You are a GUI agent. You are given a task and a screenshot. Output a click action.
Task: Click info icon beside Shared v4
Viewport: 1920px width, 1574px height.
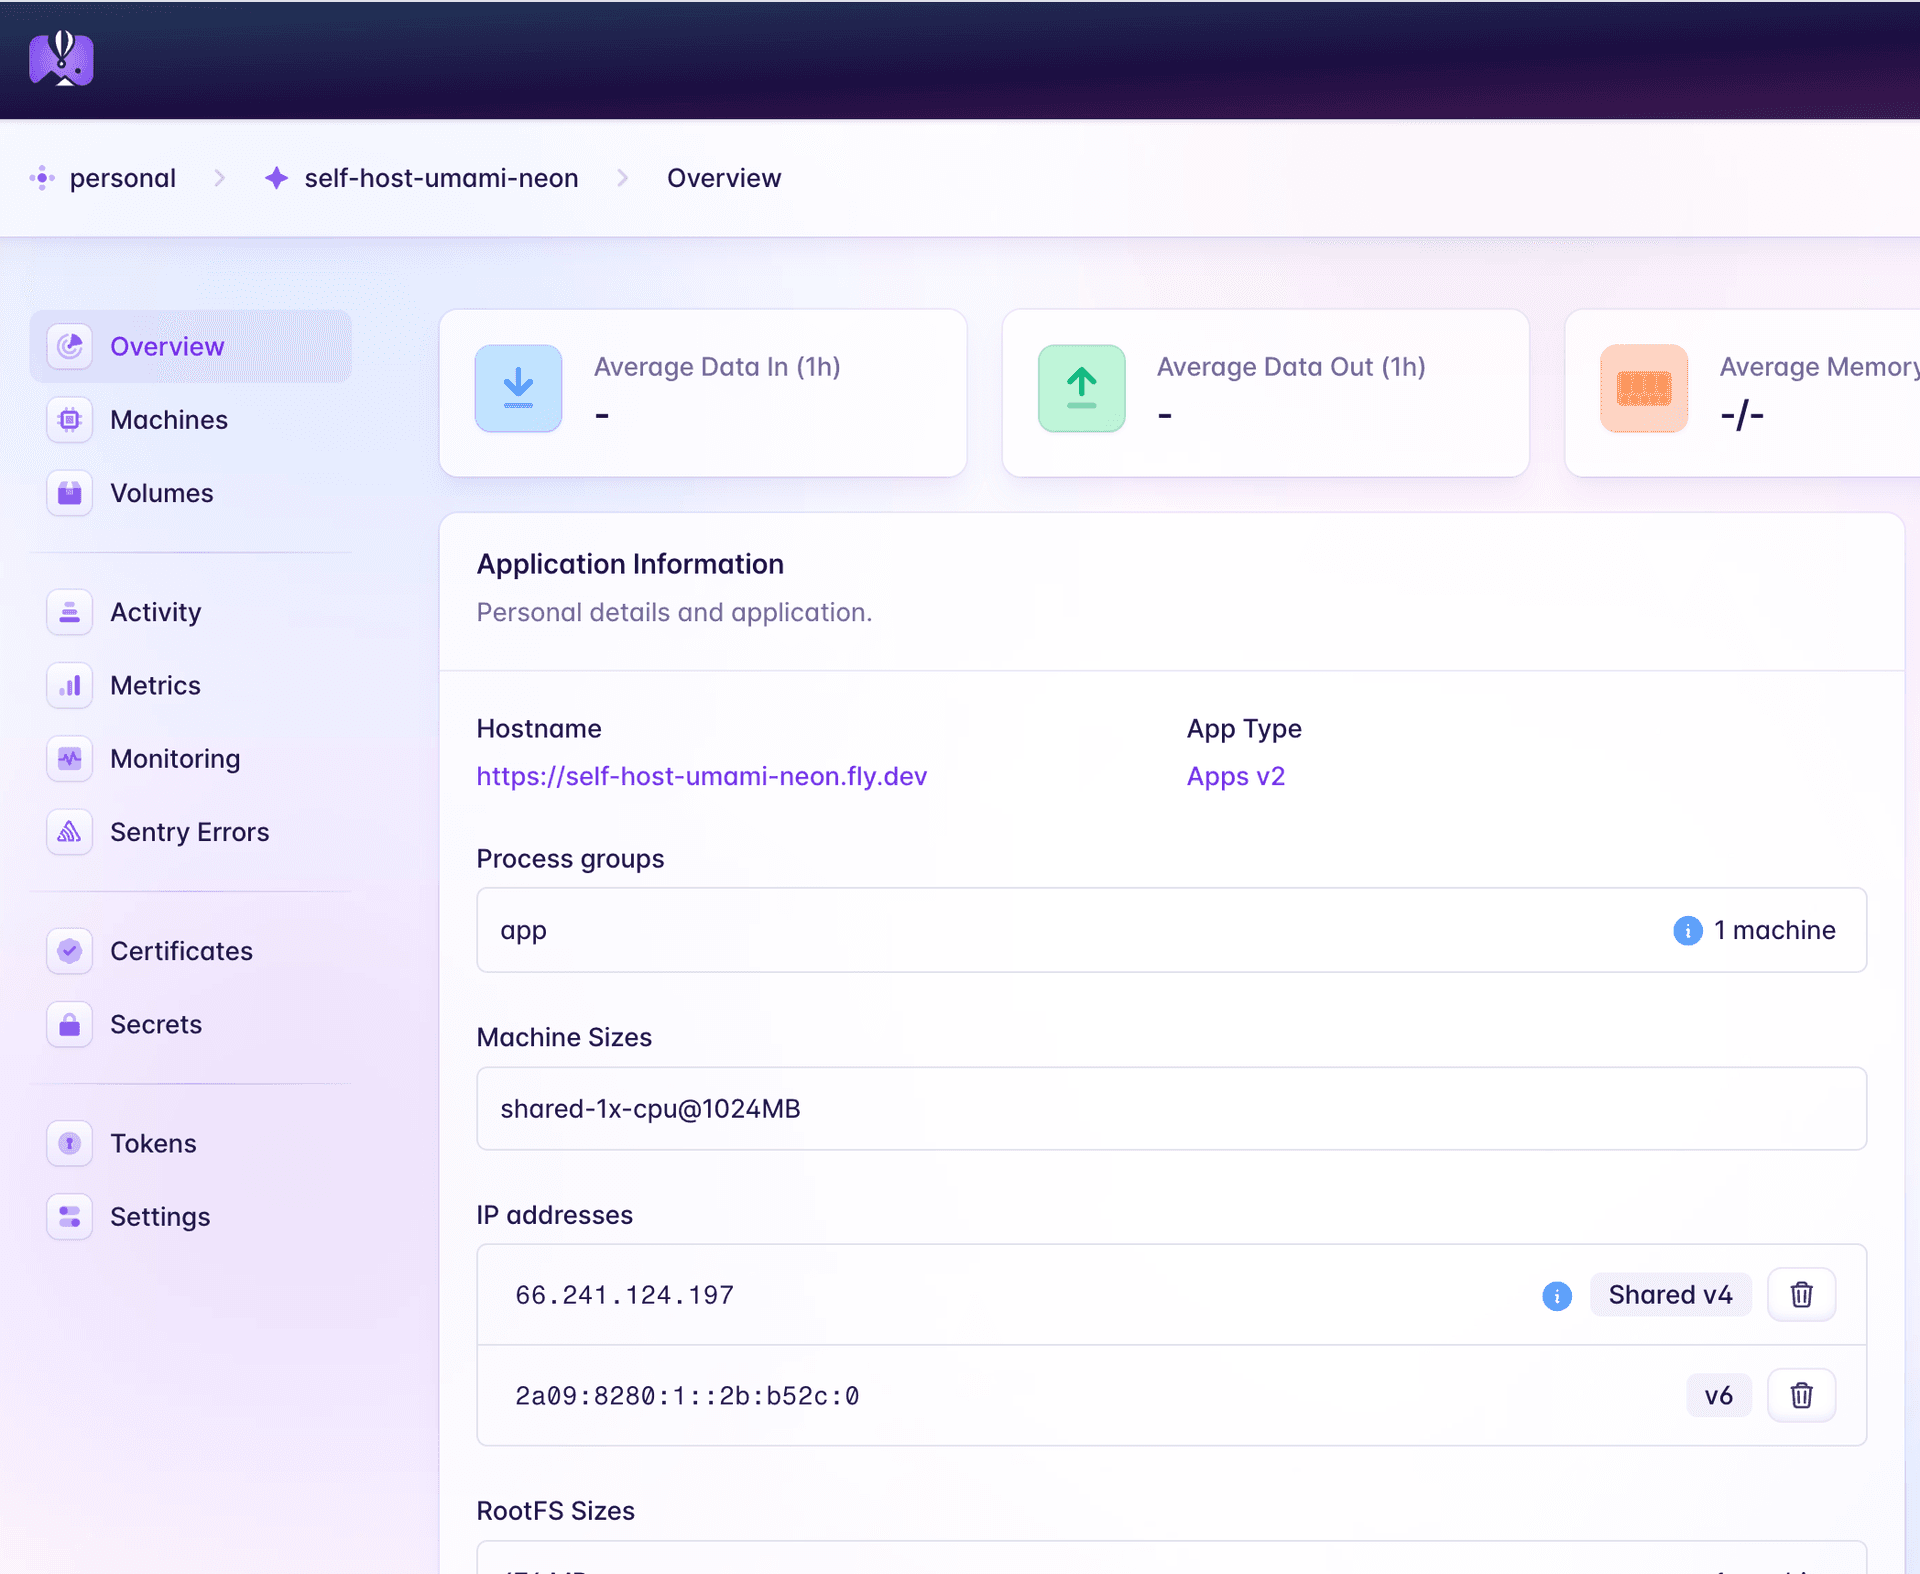[x=1556, y=1296]
